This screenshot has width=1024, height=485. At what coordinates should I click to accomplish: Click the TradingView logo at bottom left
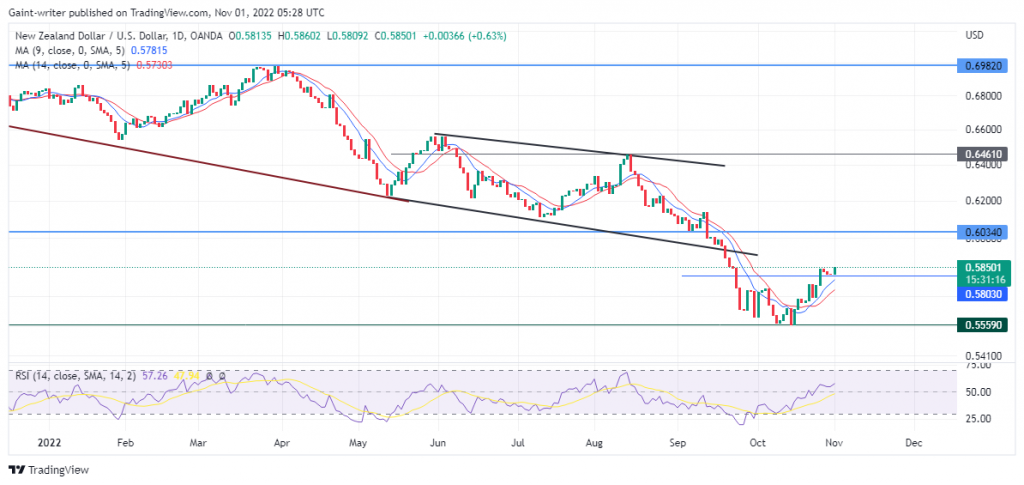tap(48, 470)
